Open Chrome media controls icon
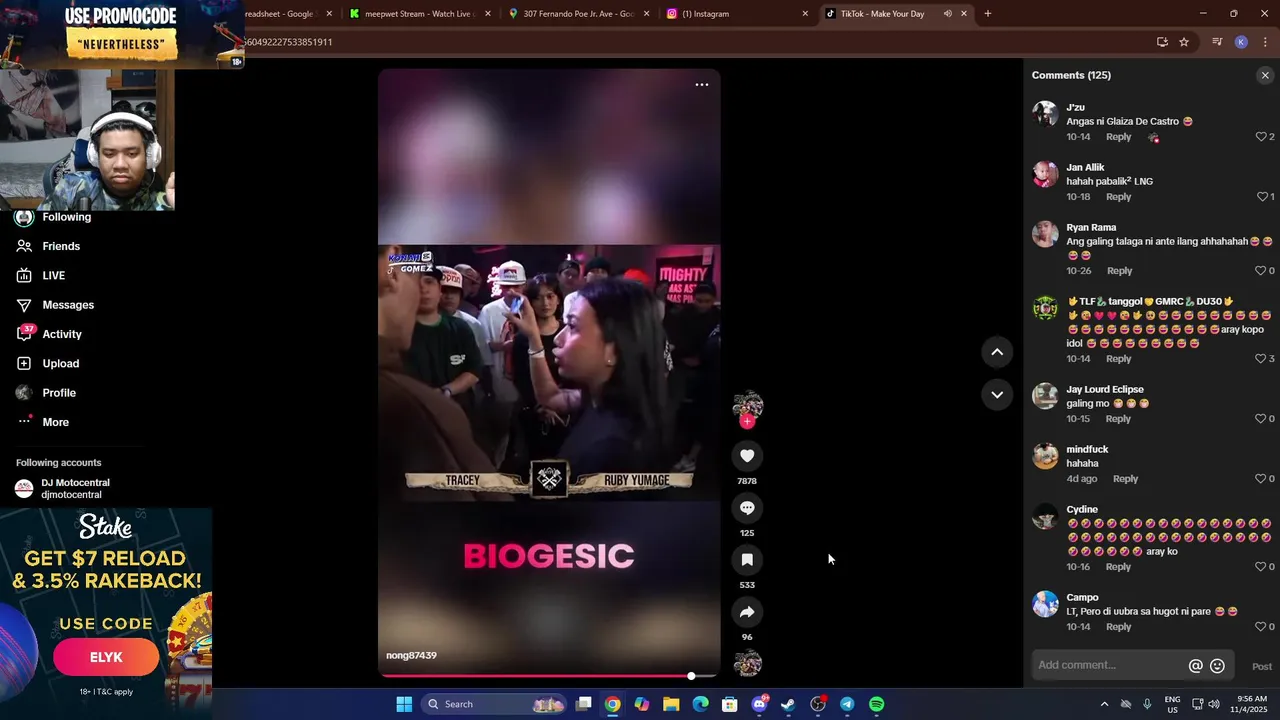The width and height of the screenshot is (1280, 720). pyautogui.click(x=1217, y=42)
